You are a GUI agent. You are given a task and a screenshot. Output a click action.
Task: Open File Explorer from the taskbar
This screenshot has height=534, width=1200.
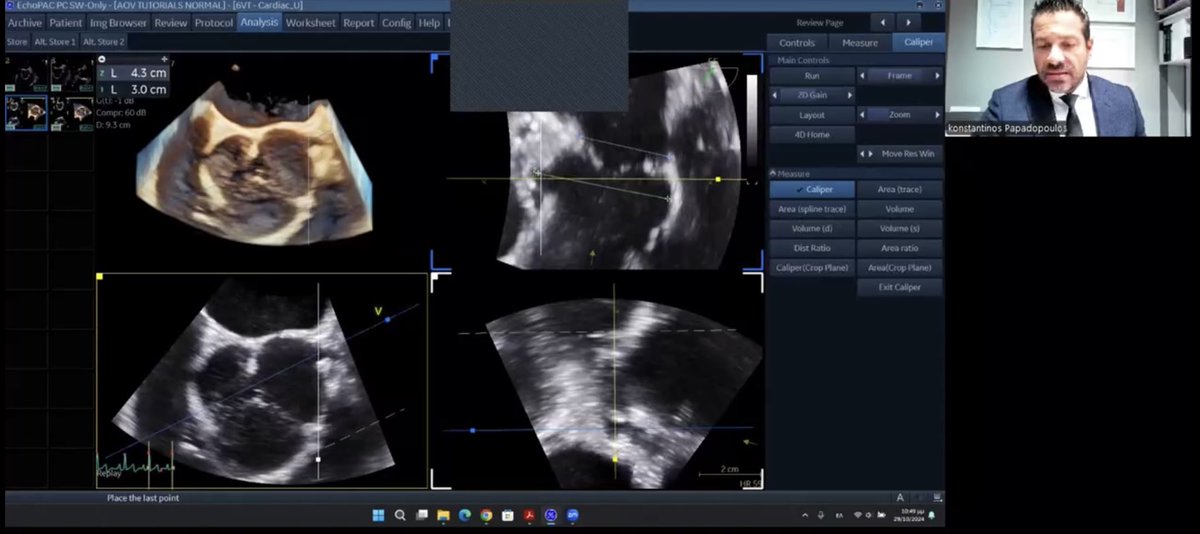click(443, 515)
